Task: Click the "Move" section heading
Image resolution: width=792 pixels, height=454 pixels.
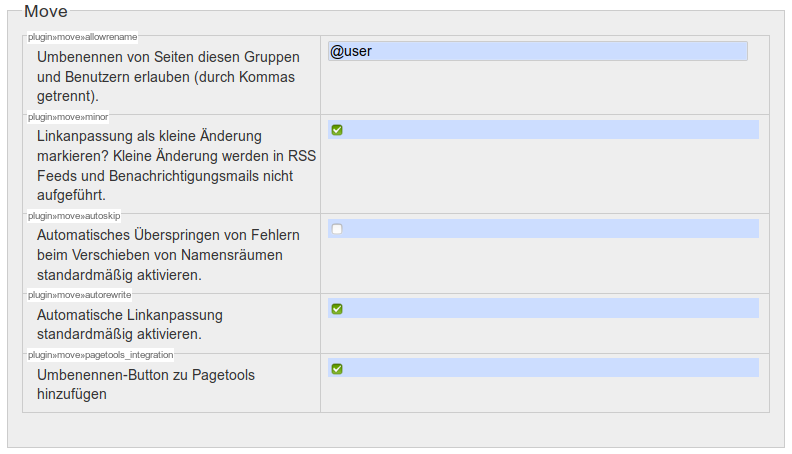Action: click(x=46, y=12)
